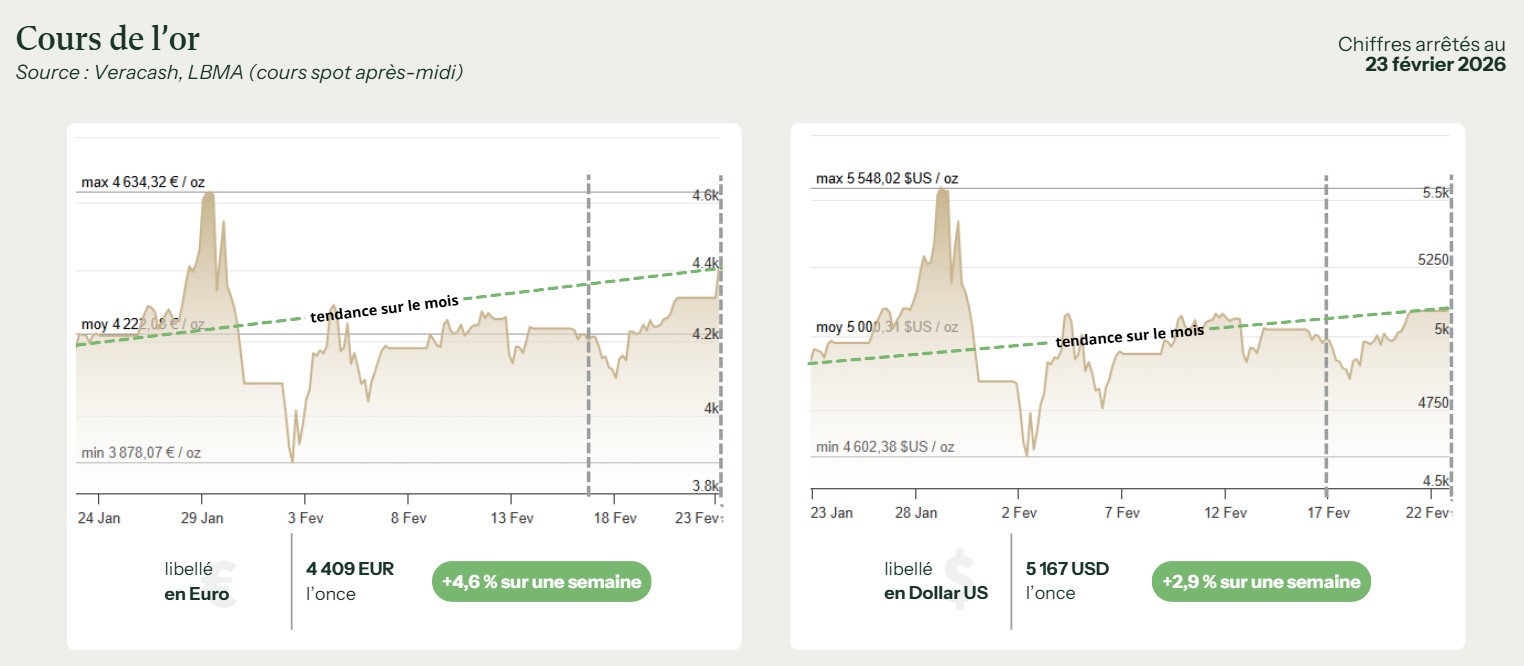Click the 3 Fev tick on Euro chart
Image resolution: width=1524 pixels, height=666 pixels.
point(305,517)
